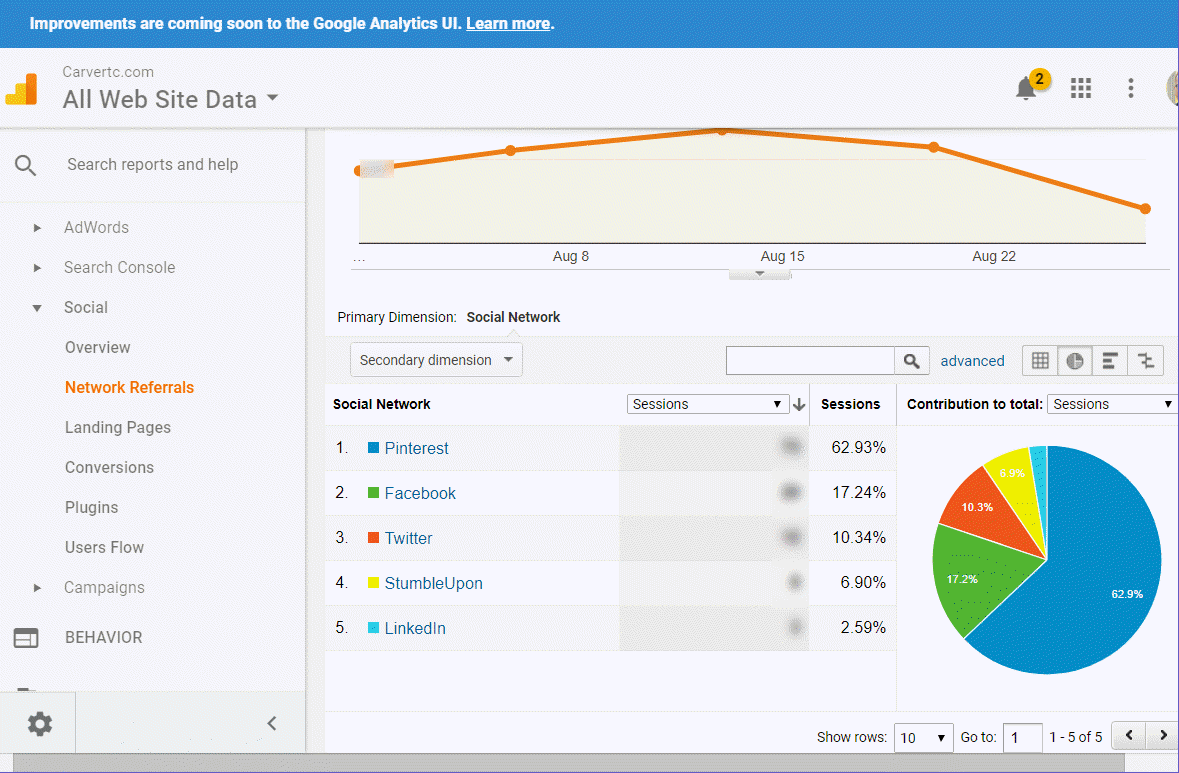Click the table filter search field
The height and width of the screenshot is (773, 1179).
pos(810,361)
